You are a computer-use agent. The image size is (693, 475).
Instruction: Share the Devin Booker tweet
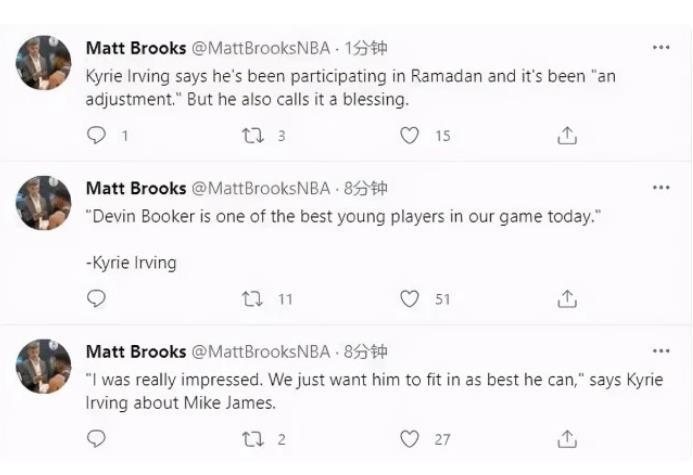[567, 298]
